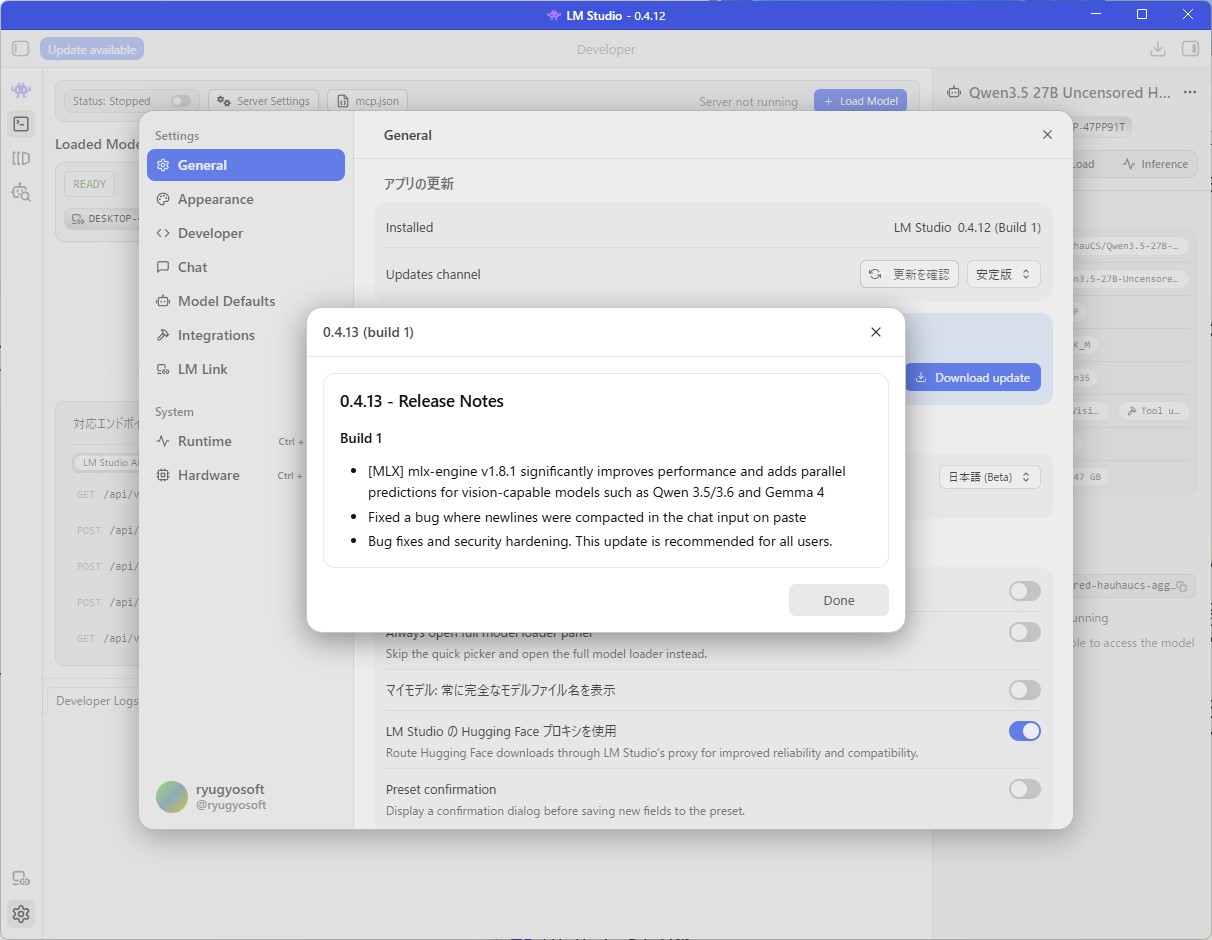This screenshot has height=940, width=1212.
Task: Copy model identifier icon in right panel
Action: tap(1181, 586)
